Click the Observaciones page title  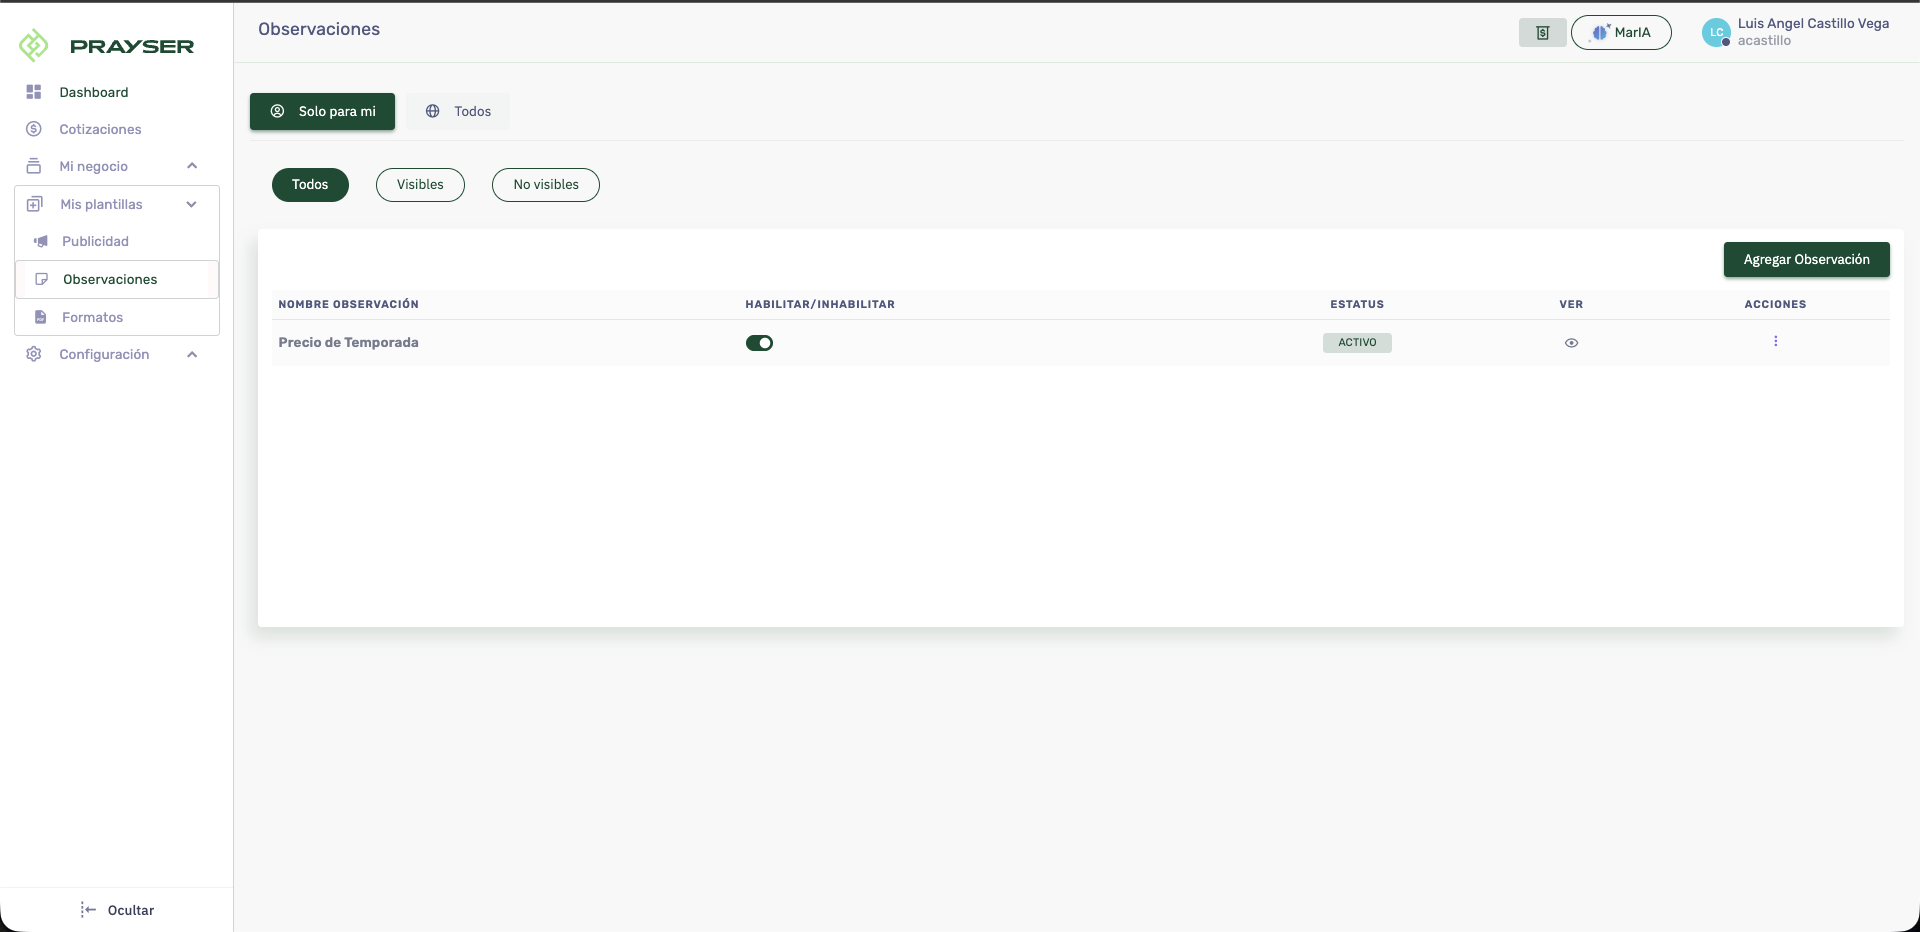click(x=319, y=29)
